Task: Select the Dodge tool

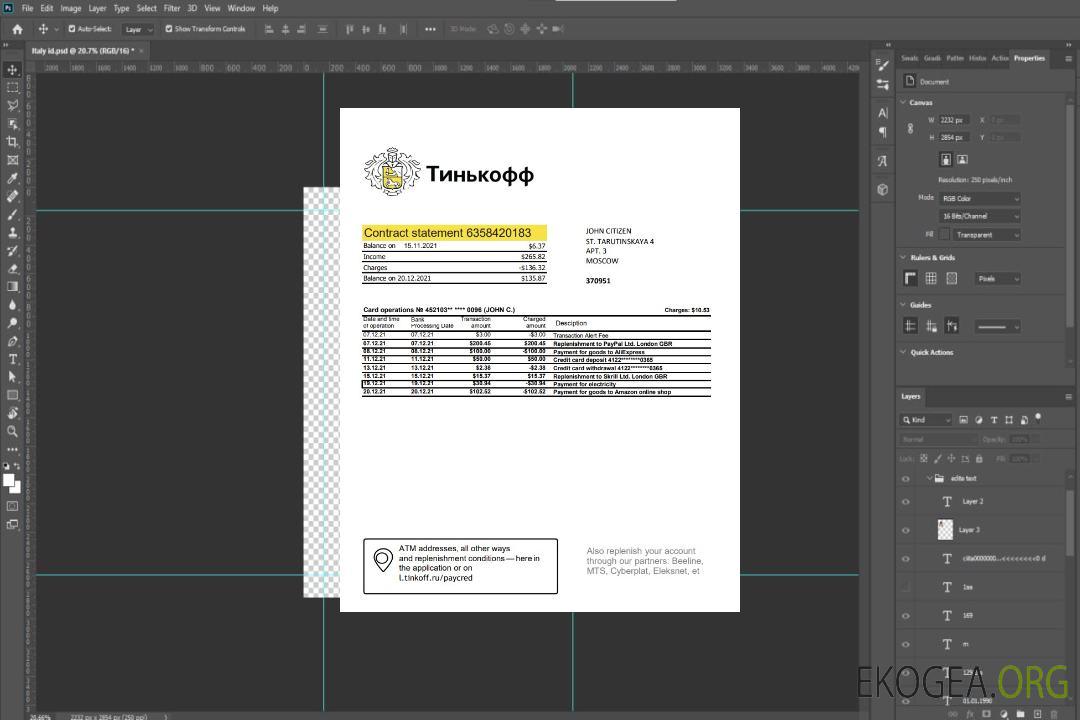Action: [x=12, y=323]
